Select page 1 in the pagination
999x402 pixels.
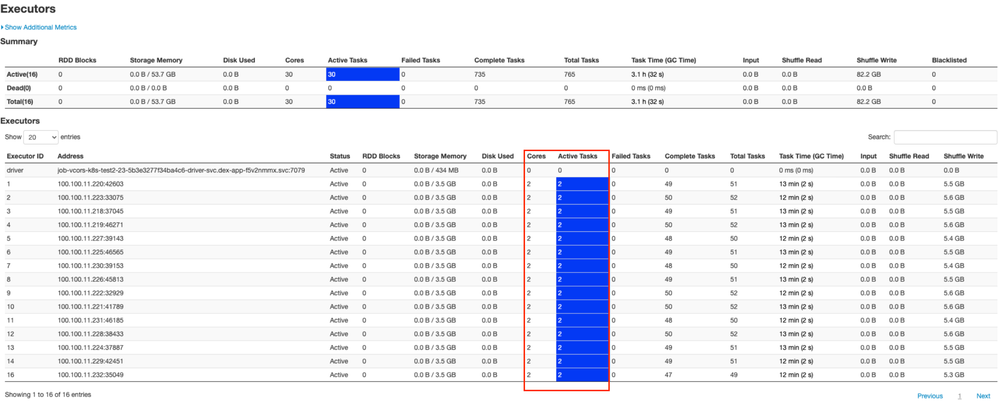click(x=959, y=396)
